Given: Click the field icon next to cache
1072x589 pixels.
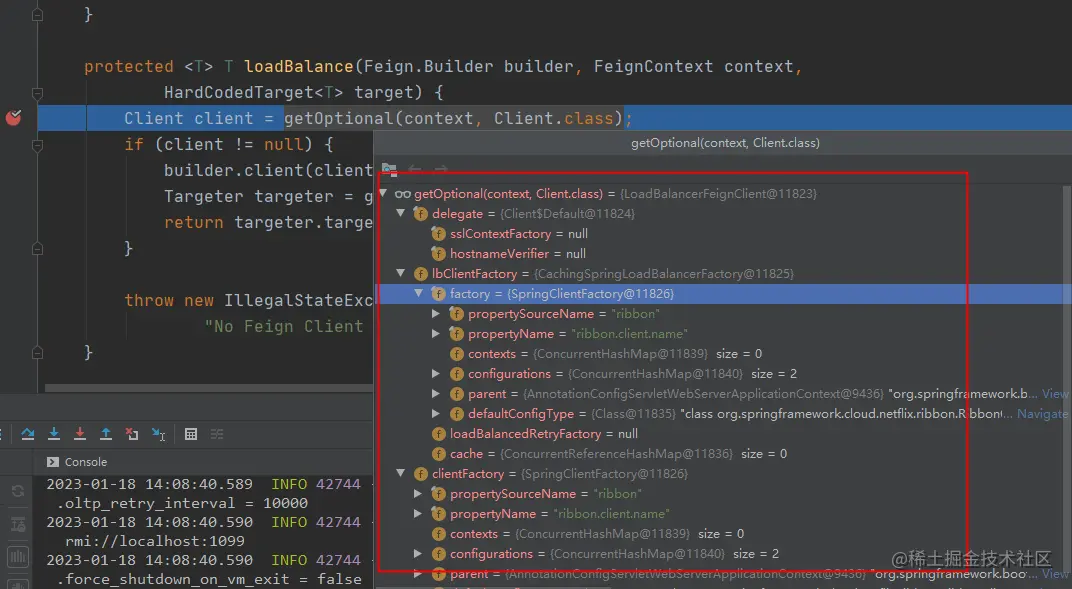Looking at the screenshot, I should [x=438, y=454].
